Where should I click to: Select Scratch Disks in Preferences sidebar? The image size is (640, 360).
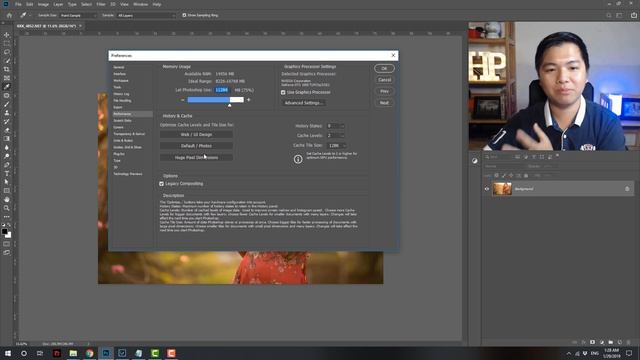click(122, 121)
